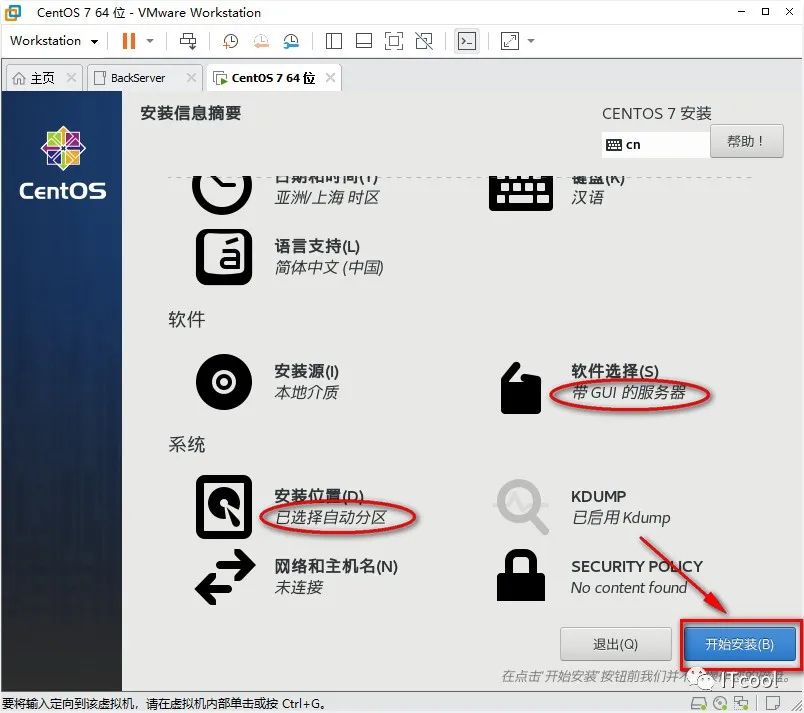This screenshot has height=713, width=804.
Task: Click 已选择自动分区 under installation destination
Action: 330,517
